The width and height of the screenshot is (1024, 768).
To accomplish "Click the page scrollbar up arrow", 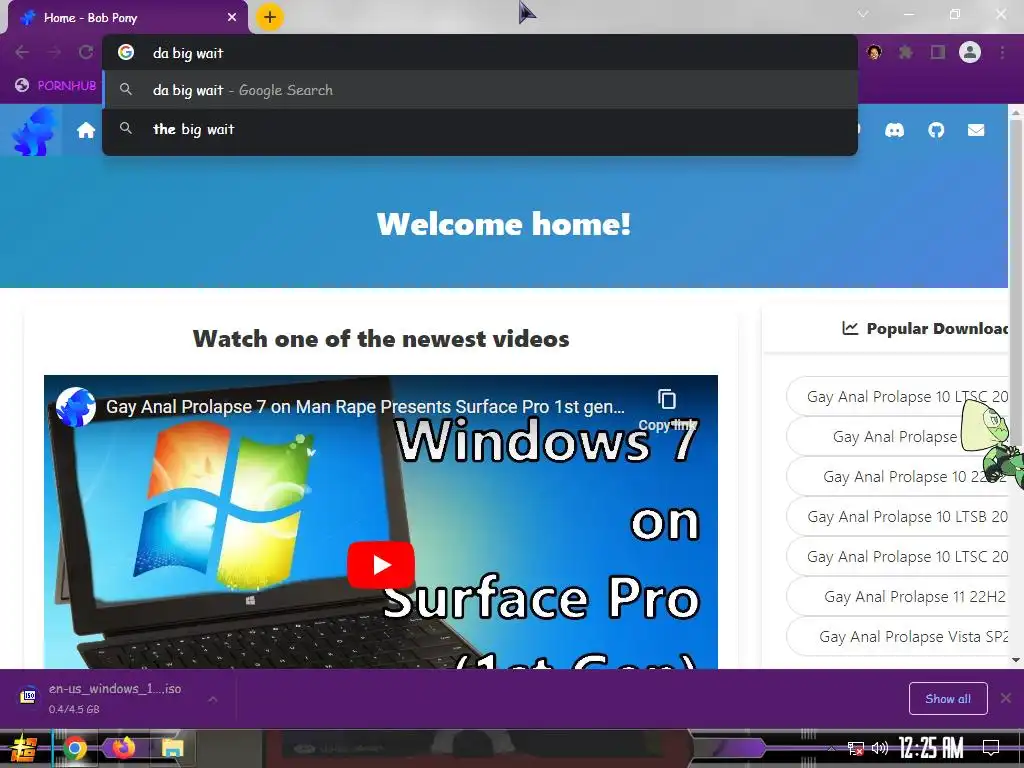I will coord(1016,112).
